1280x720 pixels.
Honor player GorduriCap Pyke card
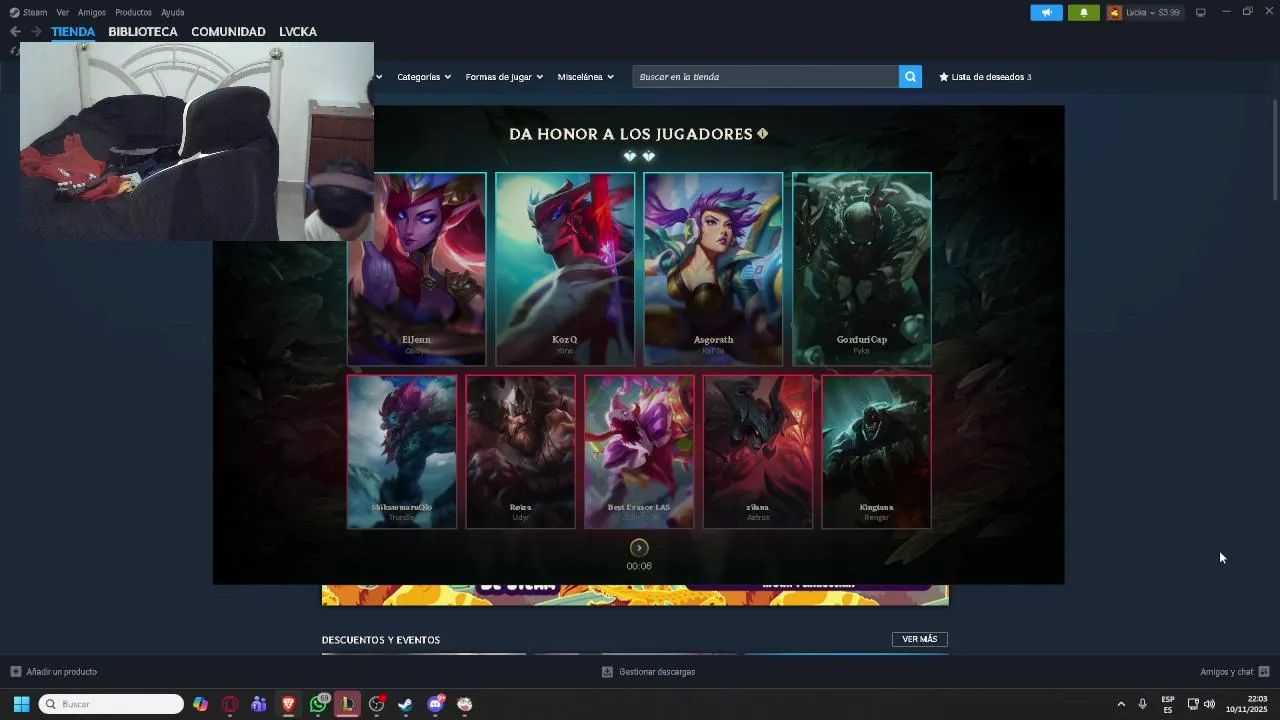[x=862, y=269]
